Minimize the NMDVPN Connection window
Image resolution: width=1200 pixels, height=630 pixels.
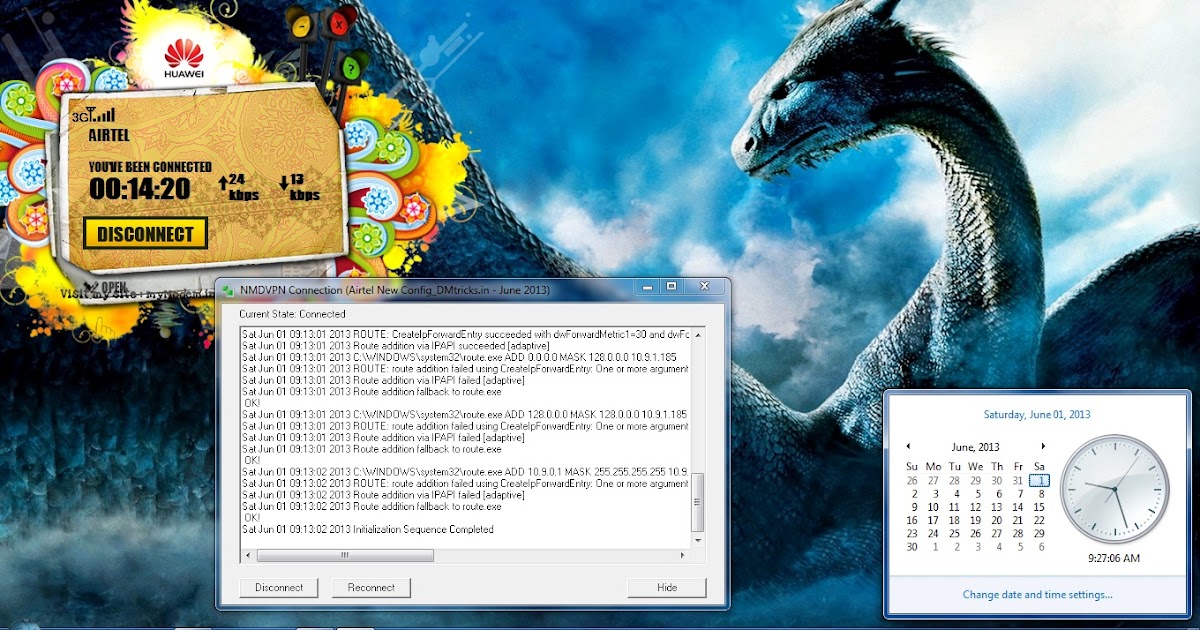(648, 287)
